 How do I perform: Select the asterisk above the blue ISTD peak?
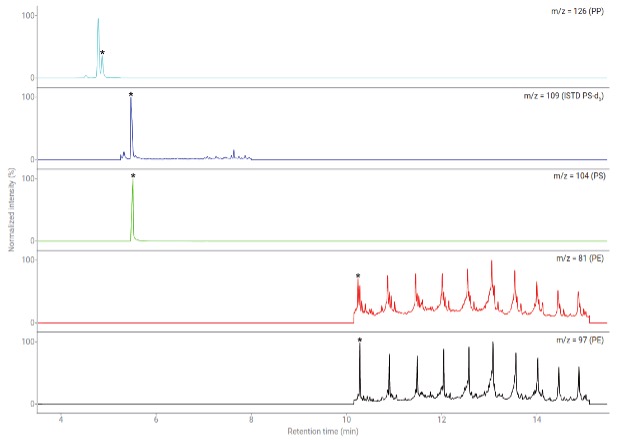(131, 96)
